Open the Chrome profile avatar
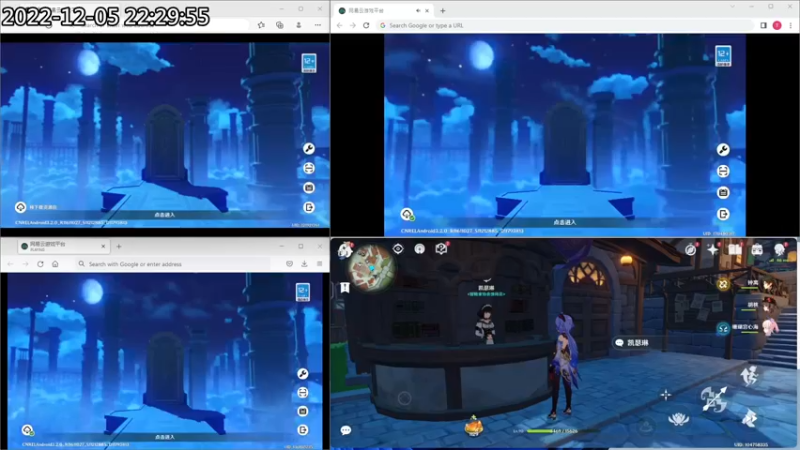The image size is (800, 450). (777, 25)
